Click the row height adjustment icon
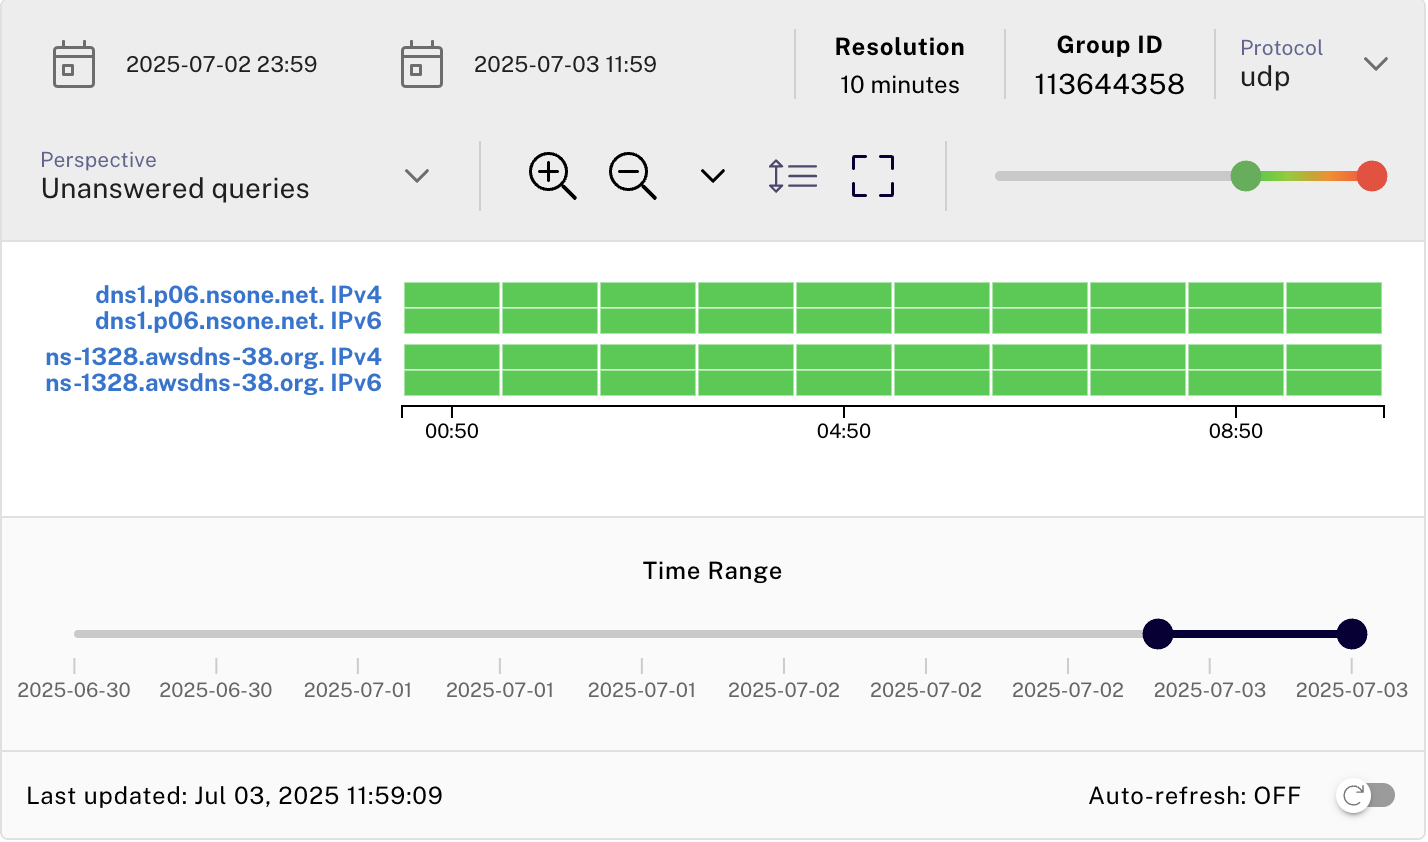 [x=791, y=175]
